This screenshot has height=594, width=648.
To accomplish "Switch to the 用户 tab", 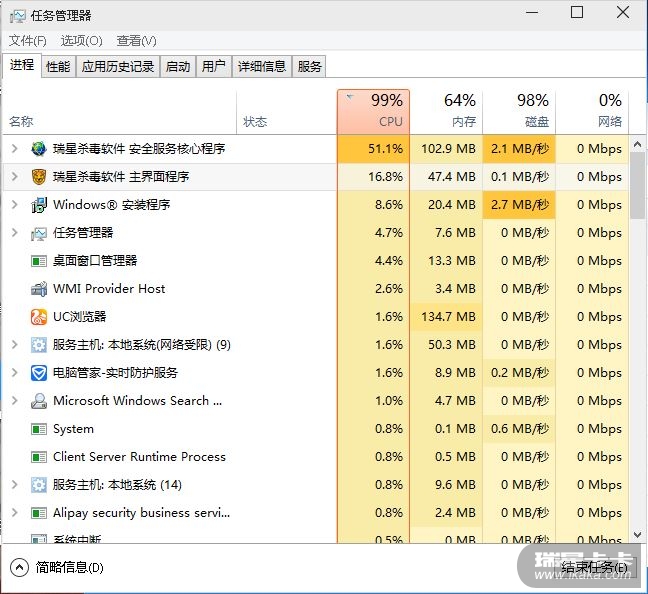I will [x=214, y=66].
